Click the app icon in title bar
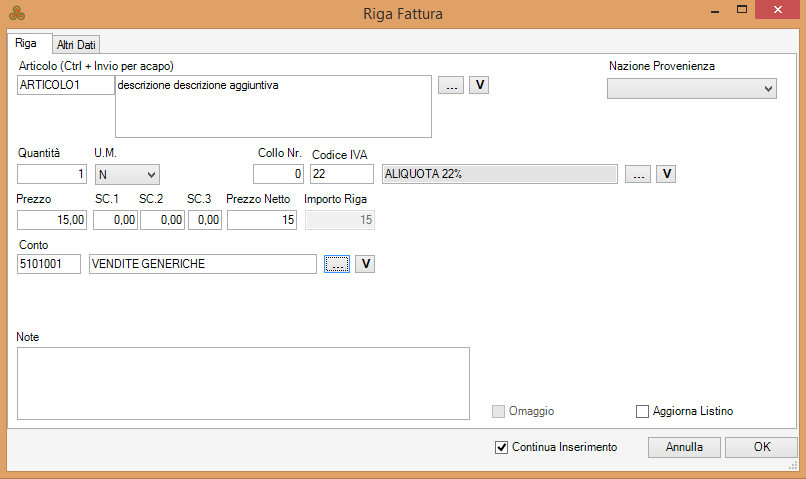806x479 pixels. tap(17, 14)
